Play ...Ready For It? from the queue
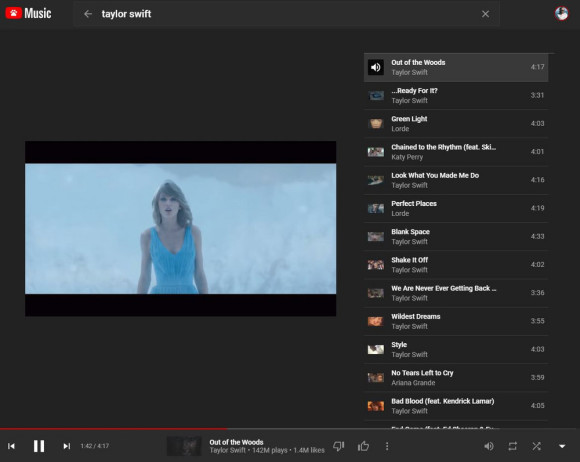The height and width of the screenshot is (462, 580). [x=456, y=95]
